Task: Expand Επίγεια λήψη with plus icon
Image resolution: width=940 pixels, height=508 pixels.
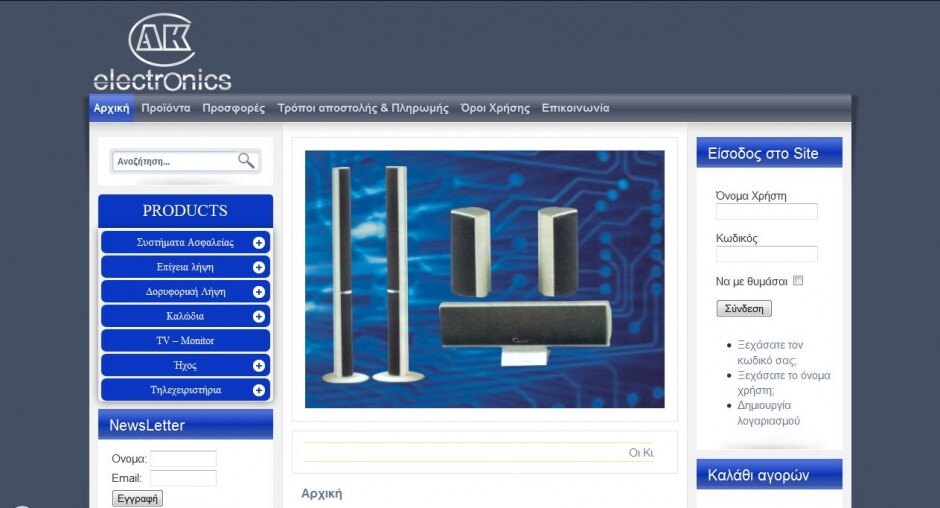Action: click(x=259, y=267)
